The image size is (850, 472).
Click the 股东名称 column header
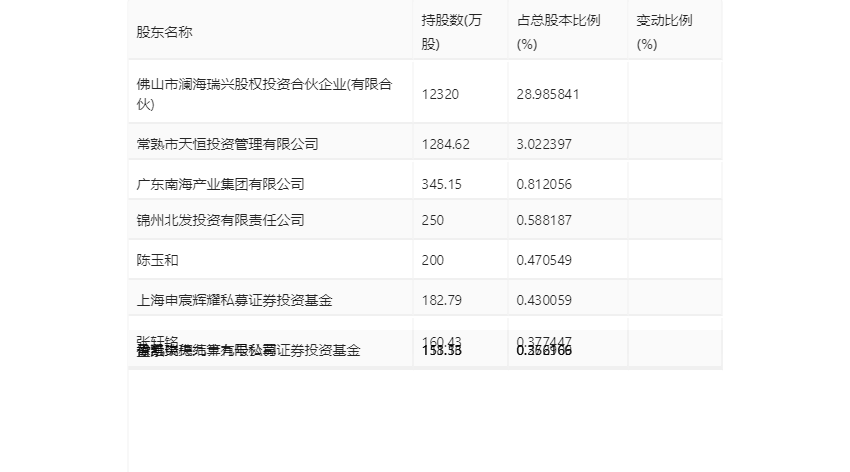coord(164,32)
